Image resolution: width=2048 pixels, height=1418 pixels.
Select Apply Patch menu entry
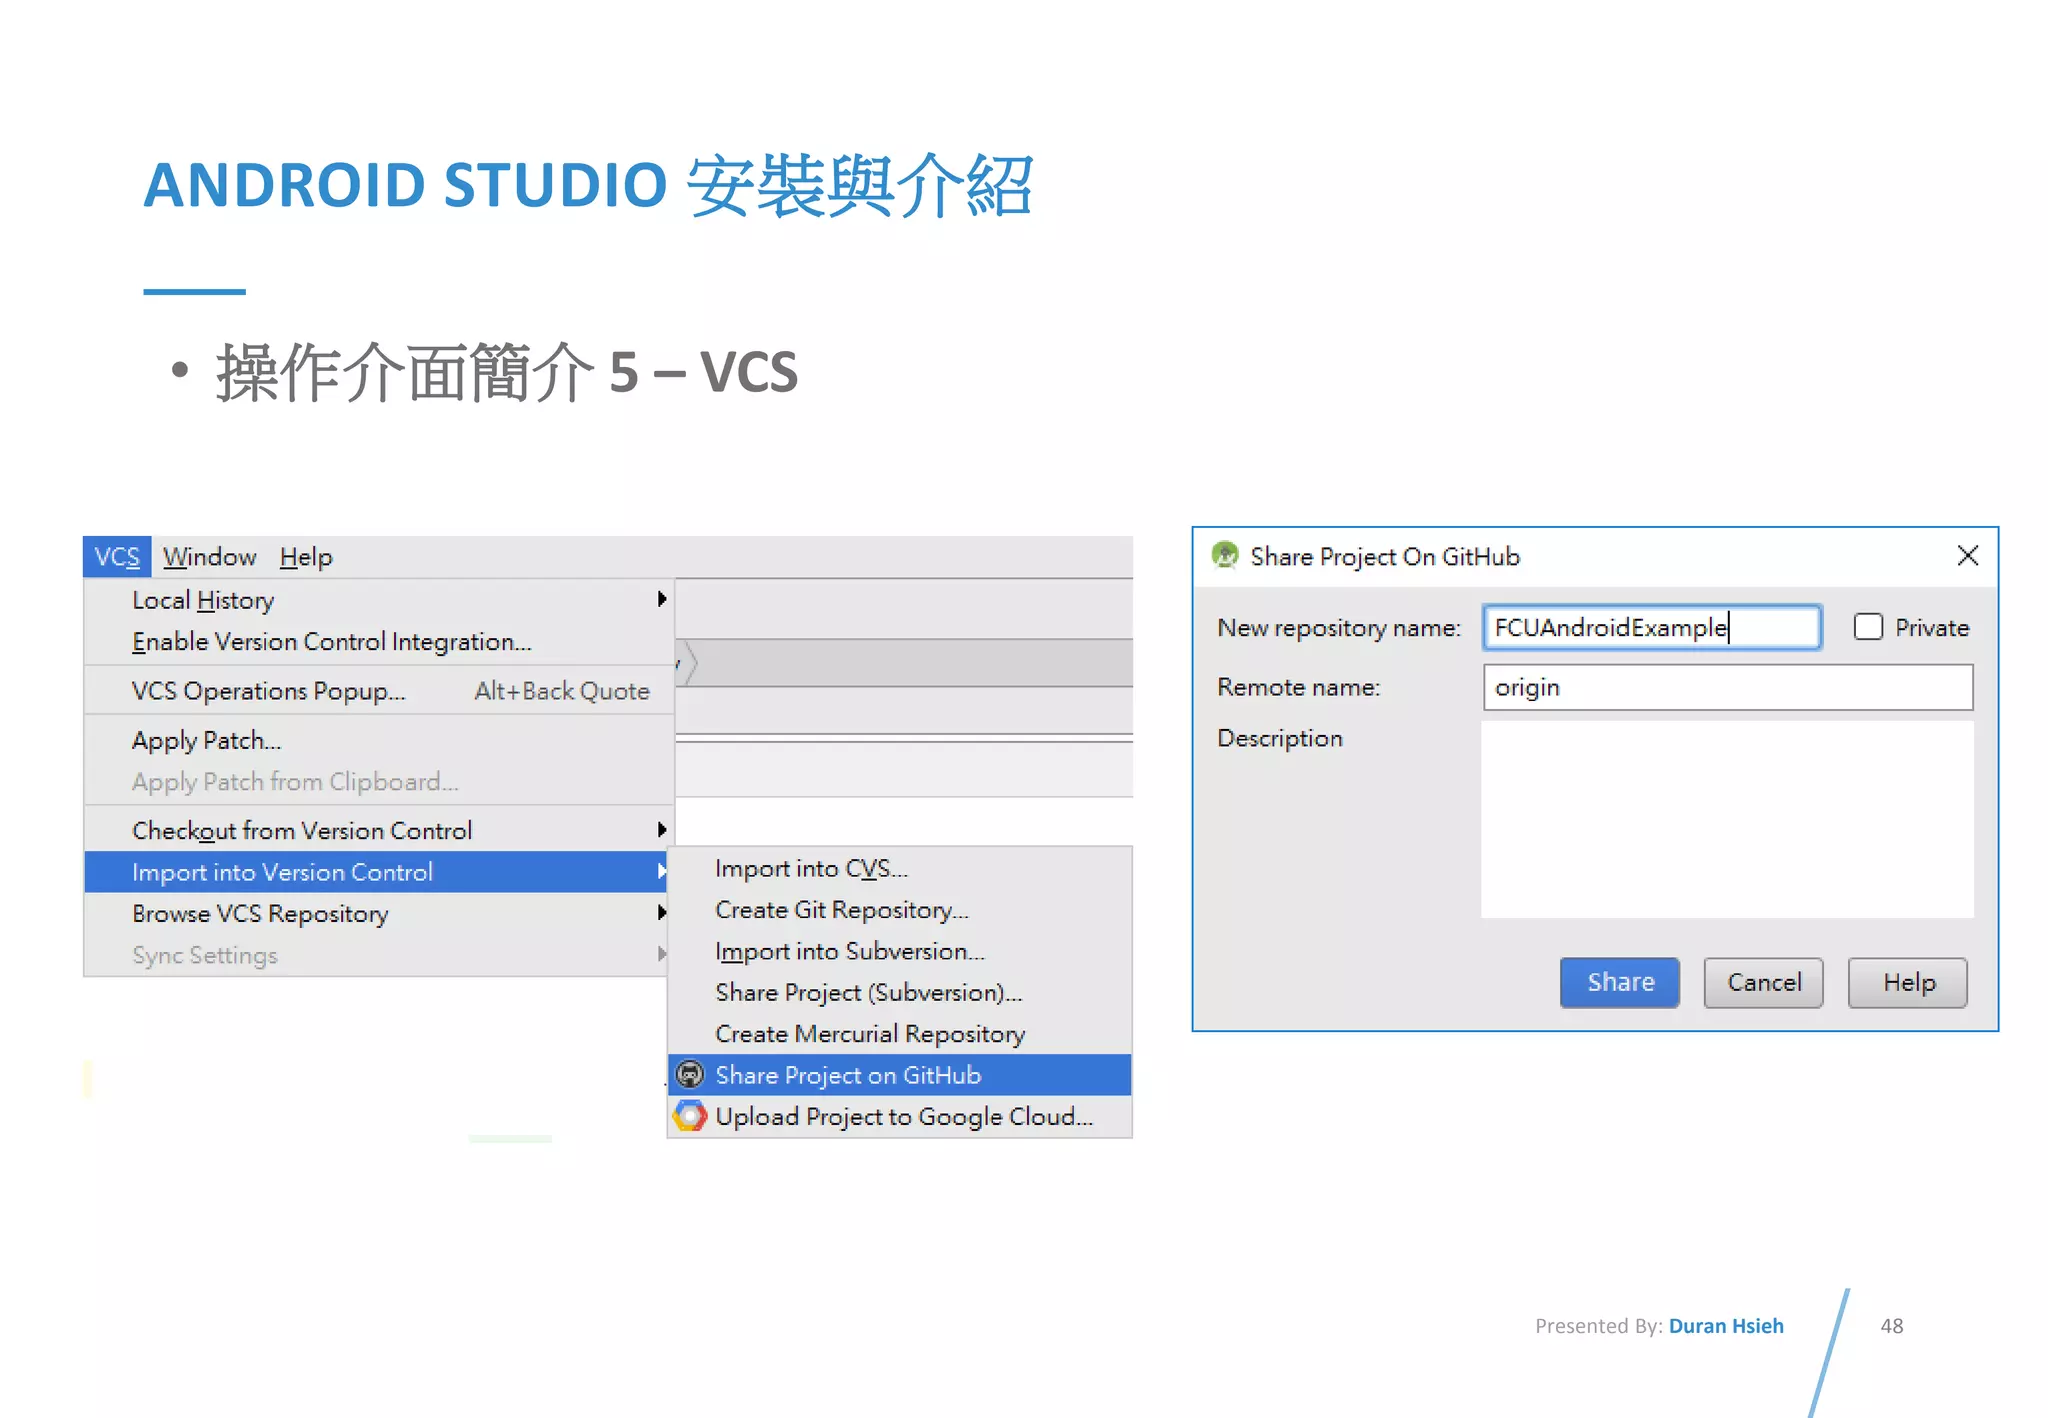click(x=379, y=740)
